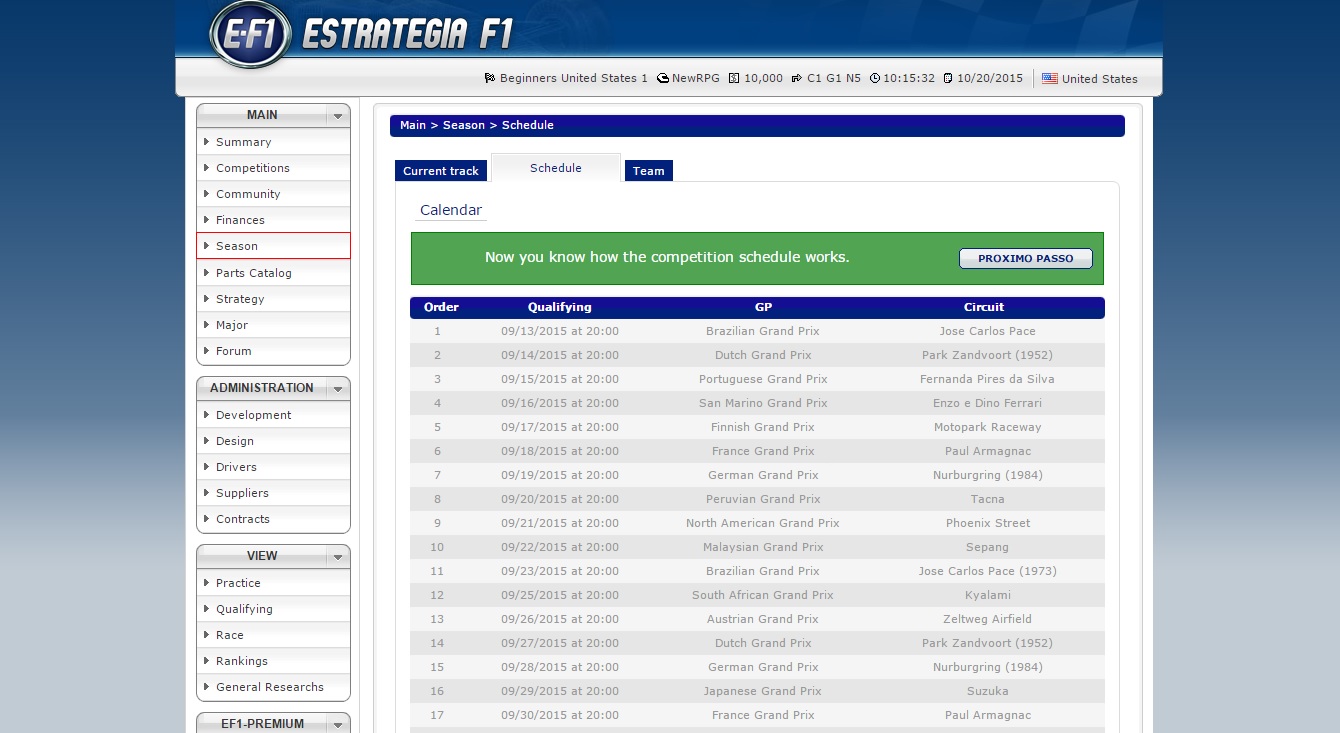Collapse the ADMINISTRATION panel arrow
This screenshot has width=1340, height=733.
click(x=338, y=389)
